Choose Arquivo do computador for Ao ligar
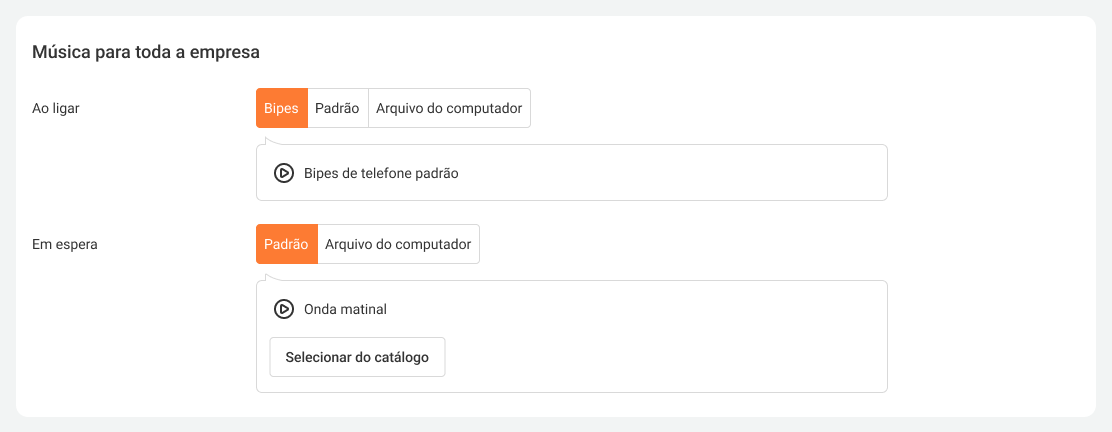The width and height of the screenshot is (1112, 432). click(449, 108)
